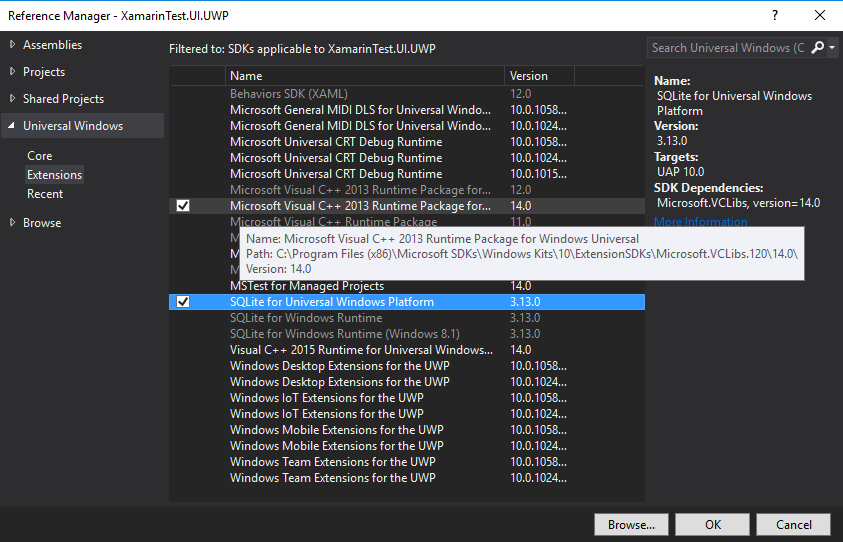Open the Recent subcategory
The image size is (843, 542).
point(45,194)
